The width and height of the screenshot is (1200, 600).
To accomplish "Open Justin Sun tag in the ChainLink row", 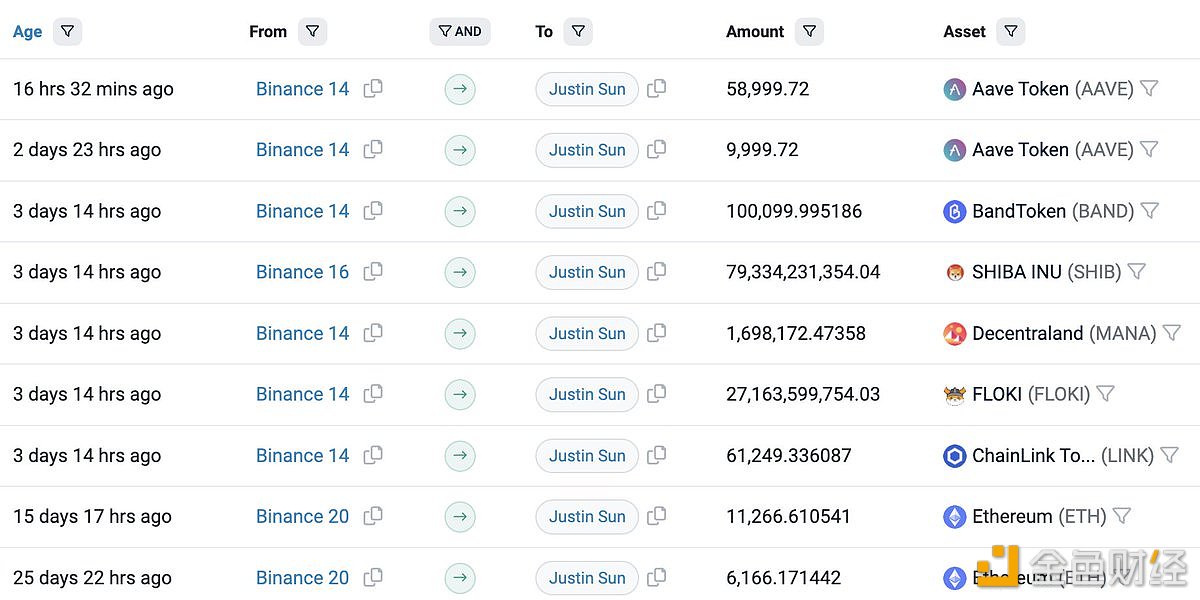I will tap(587, 455).
